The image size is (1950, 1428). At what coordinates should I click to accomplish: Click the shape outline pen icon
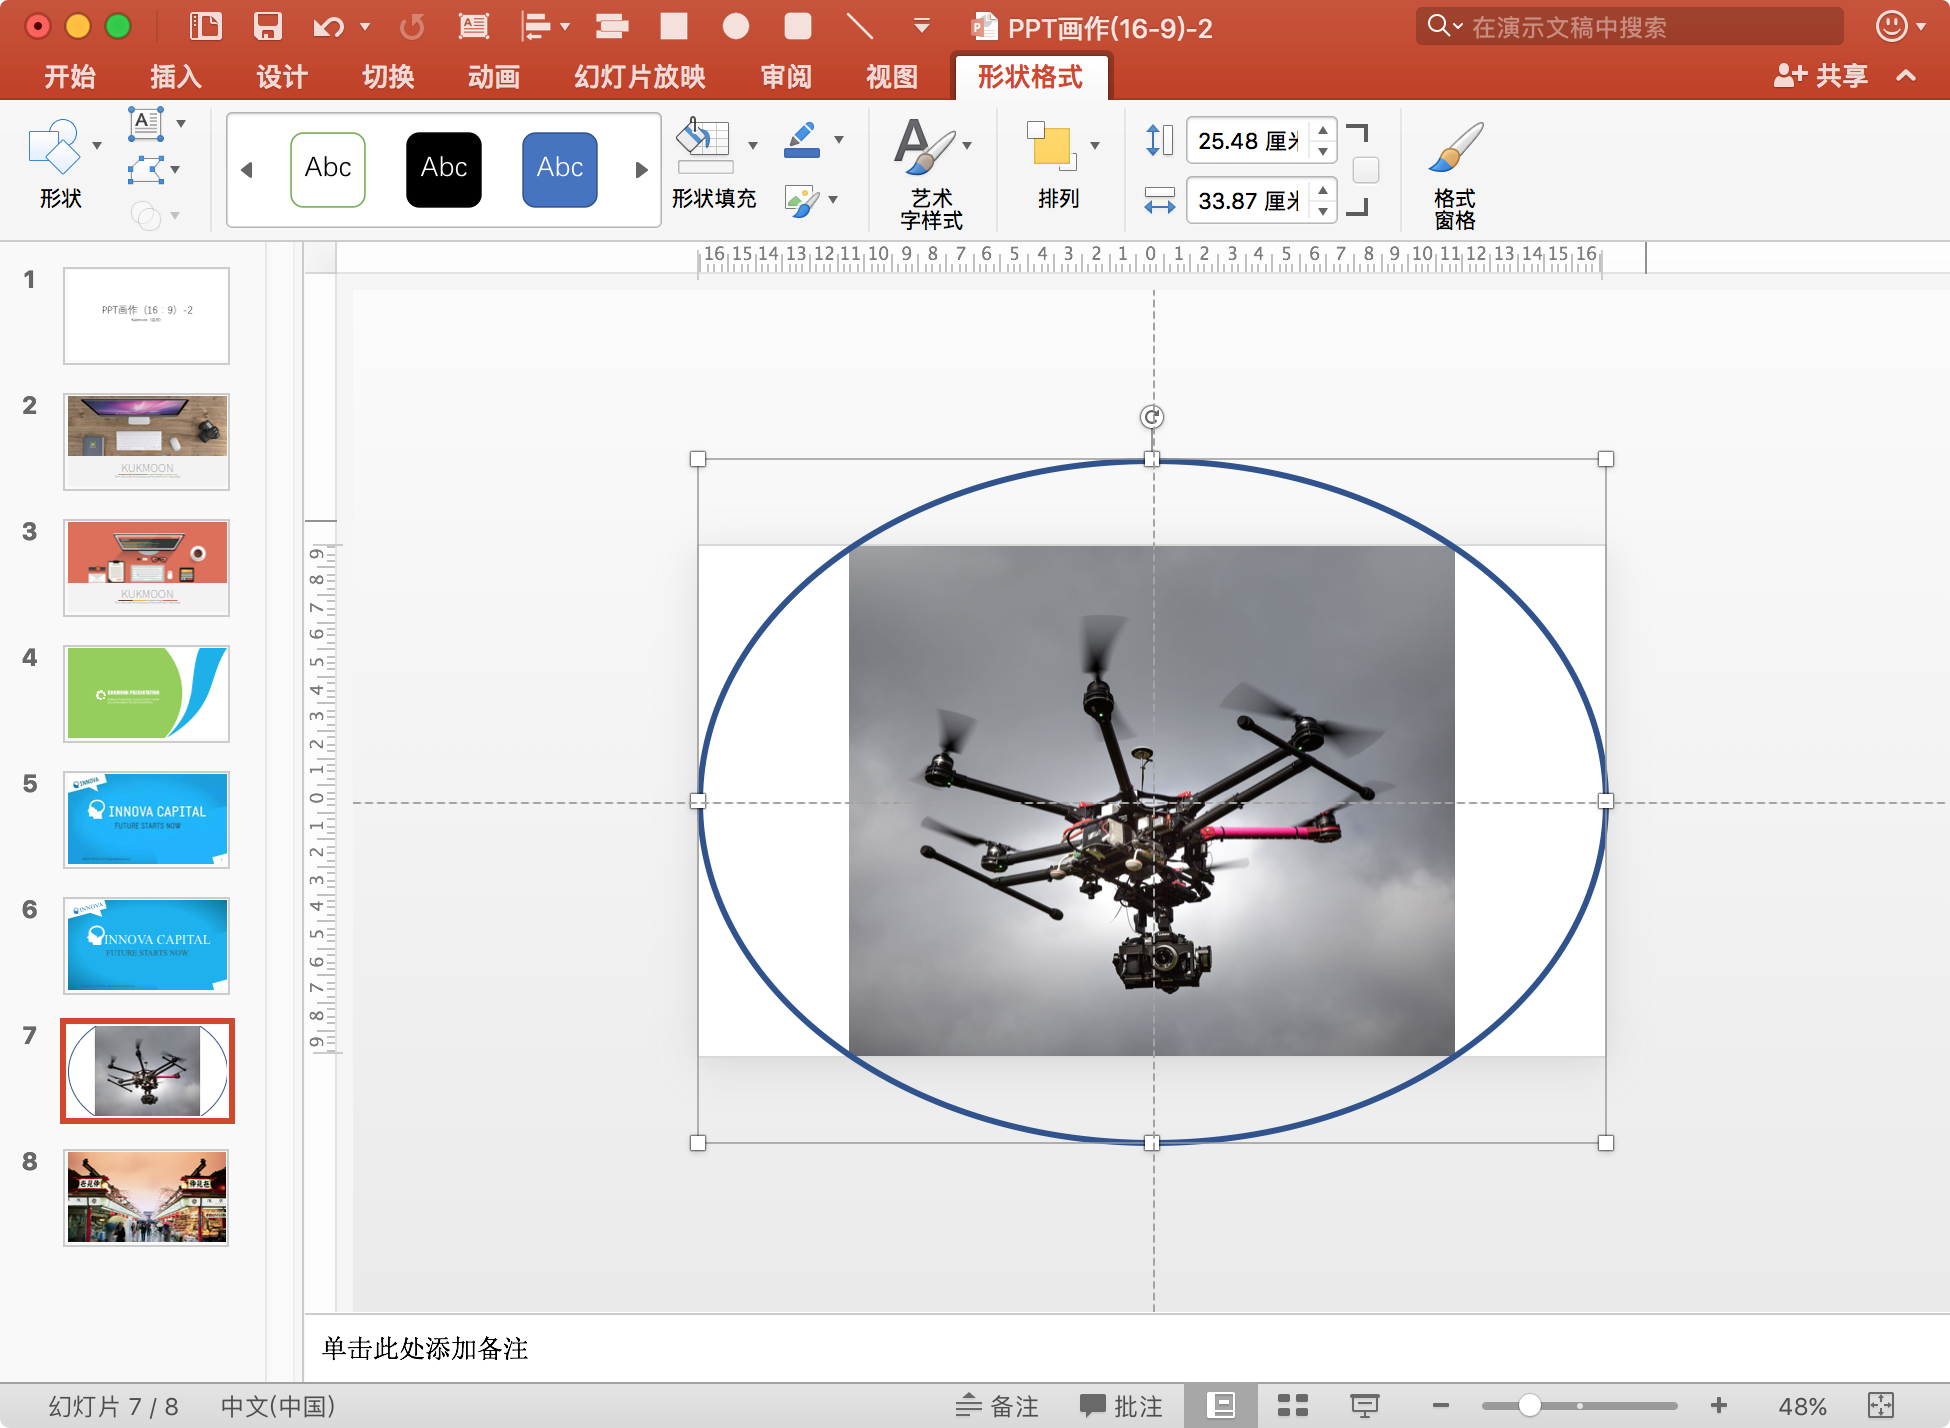pyautogui.click(x=802, y=140)
